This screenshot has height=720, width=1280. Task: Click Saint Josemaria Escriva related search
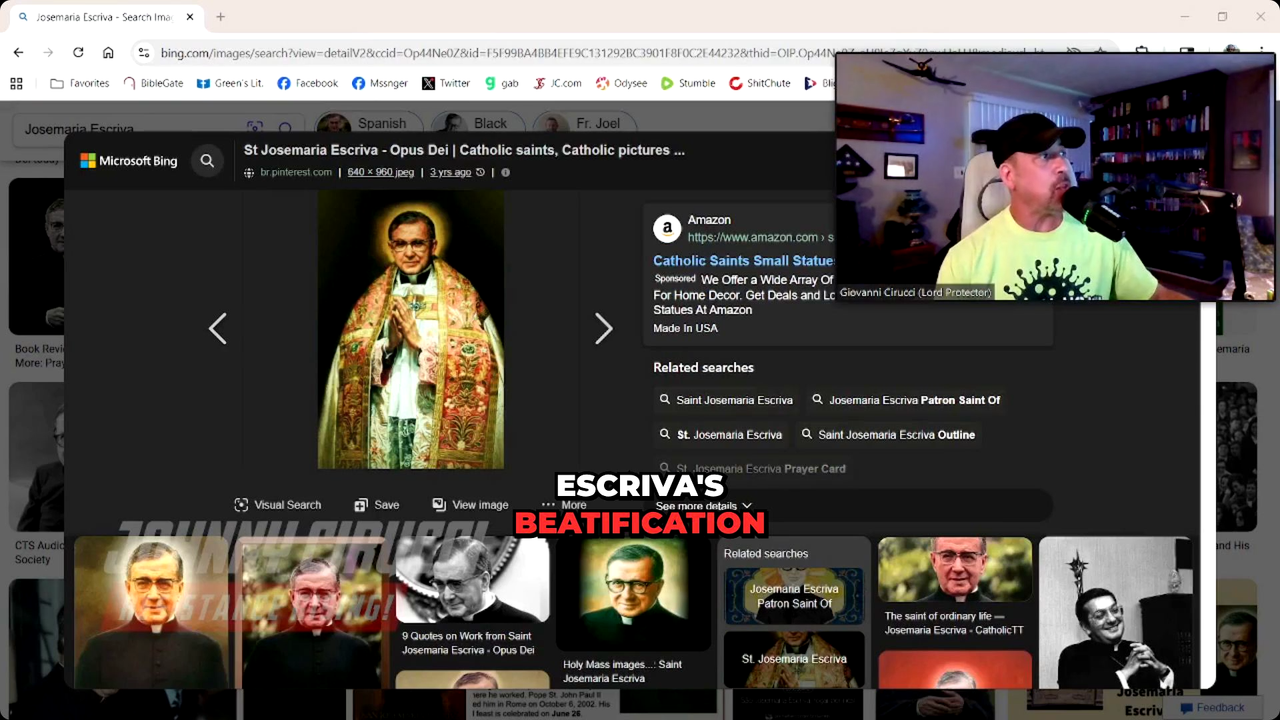click(x=726, y=400)
